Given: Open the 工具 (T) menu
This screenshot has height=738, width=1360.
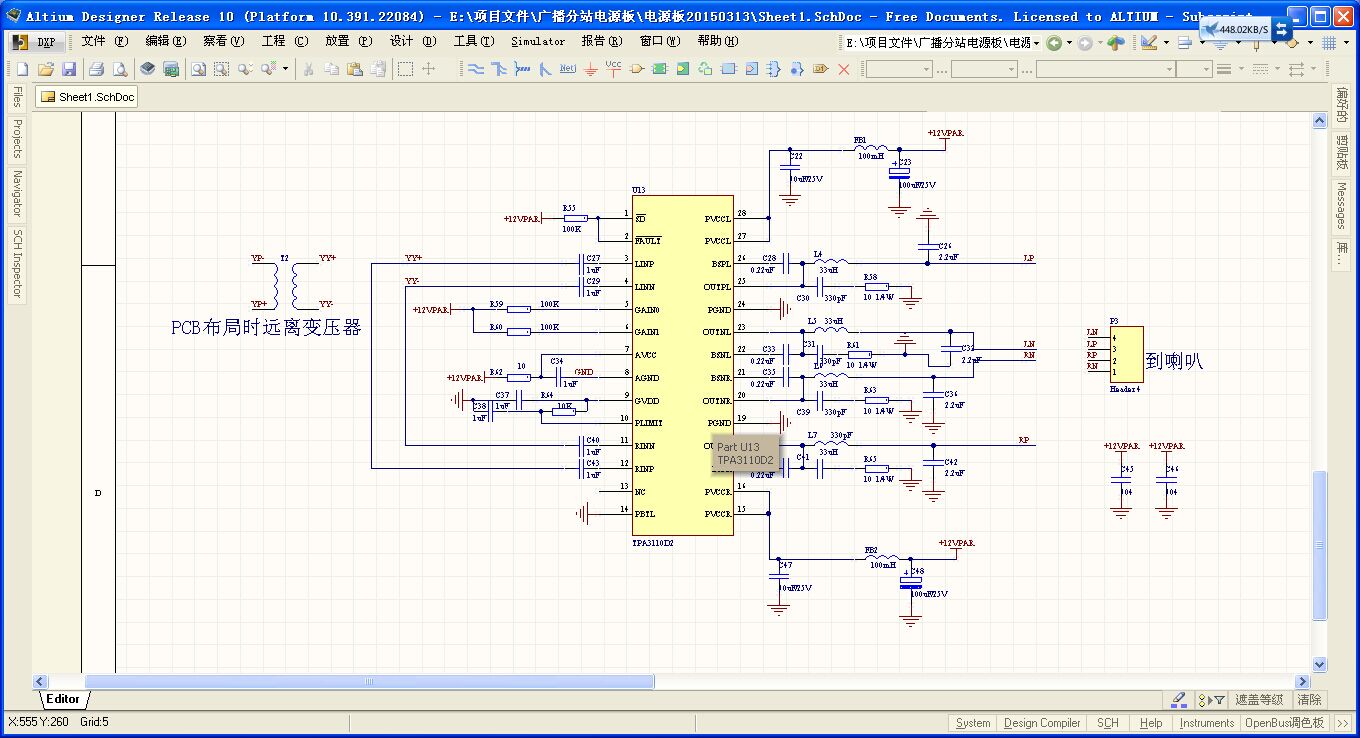Looking at the screenshot, I should (474, 41).
